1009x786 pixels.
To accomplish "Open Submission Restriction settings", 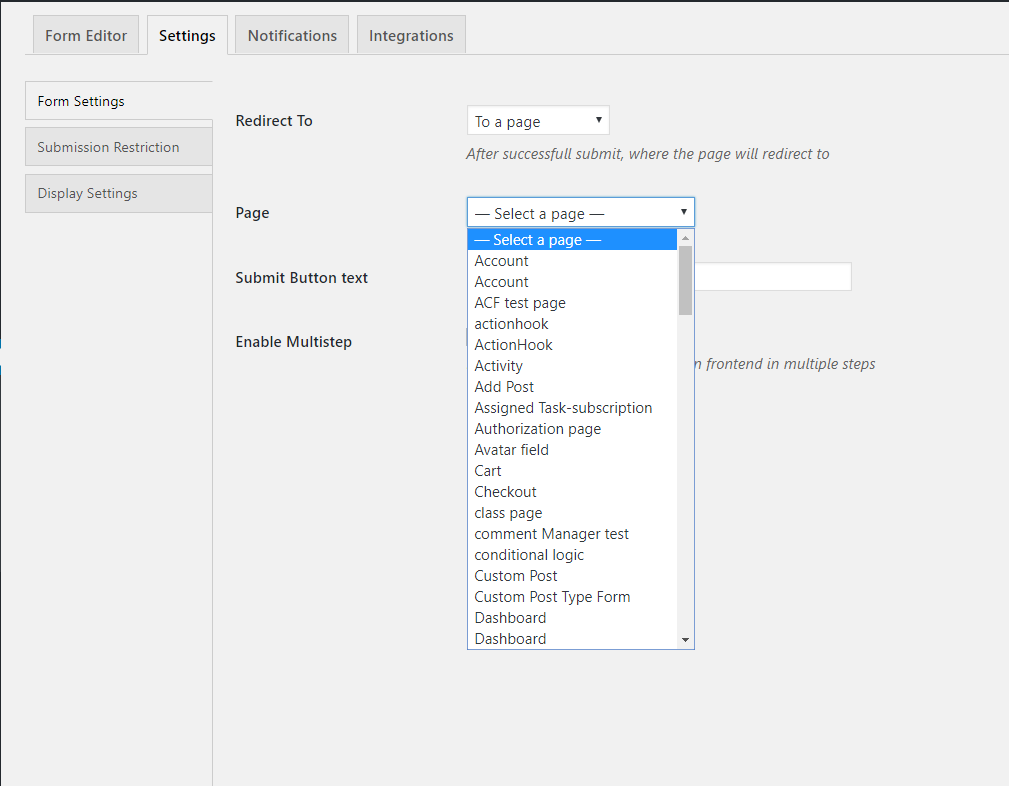I will [x=118, y=147].
